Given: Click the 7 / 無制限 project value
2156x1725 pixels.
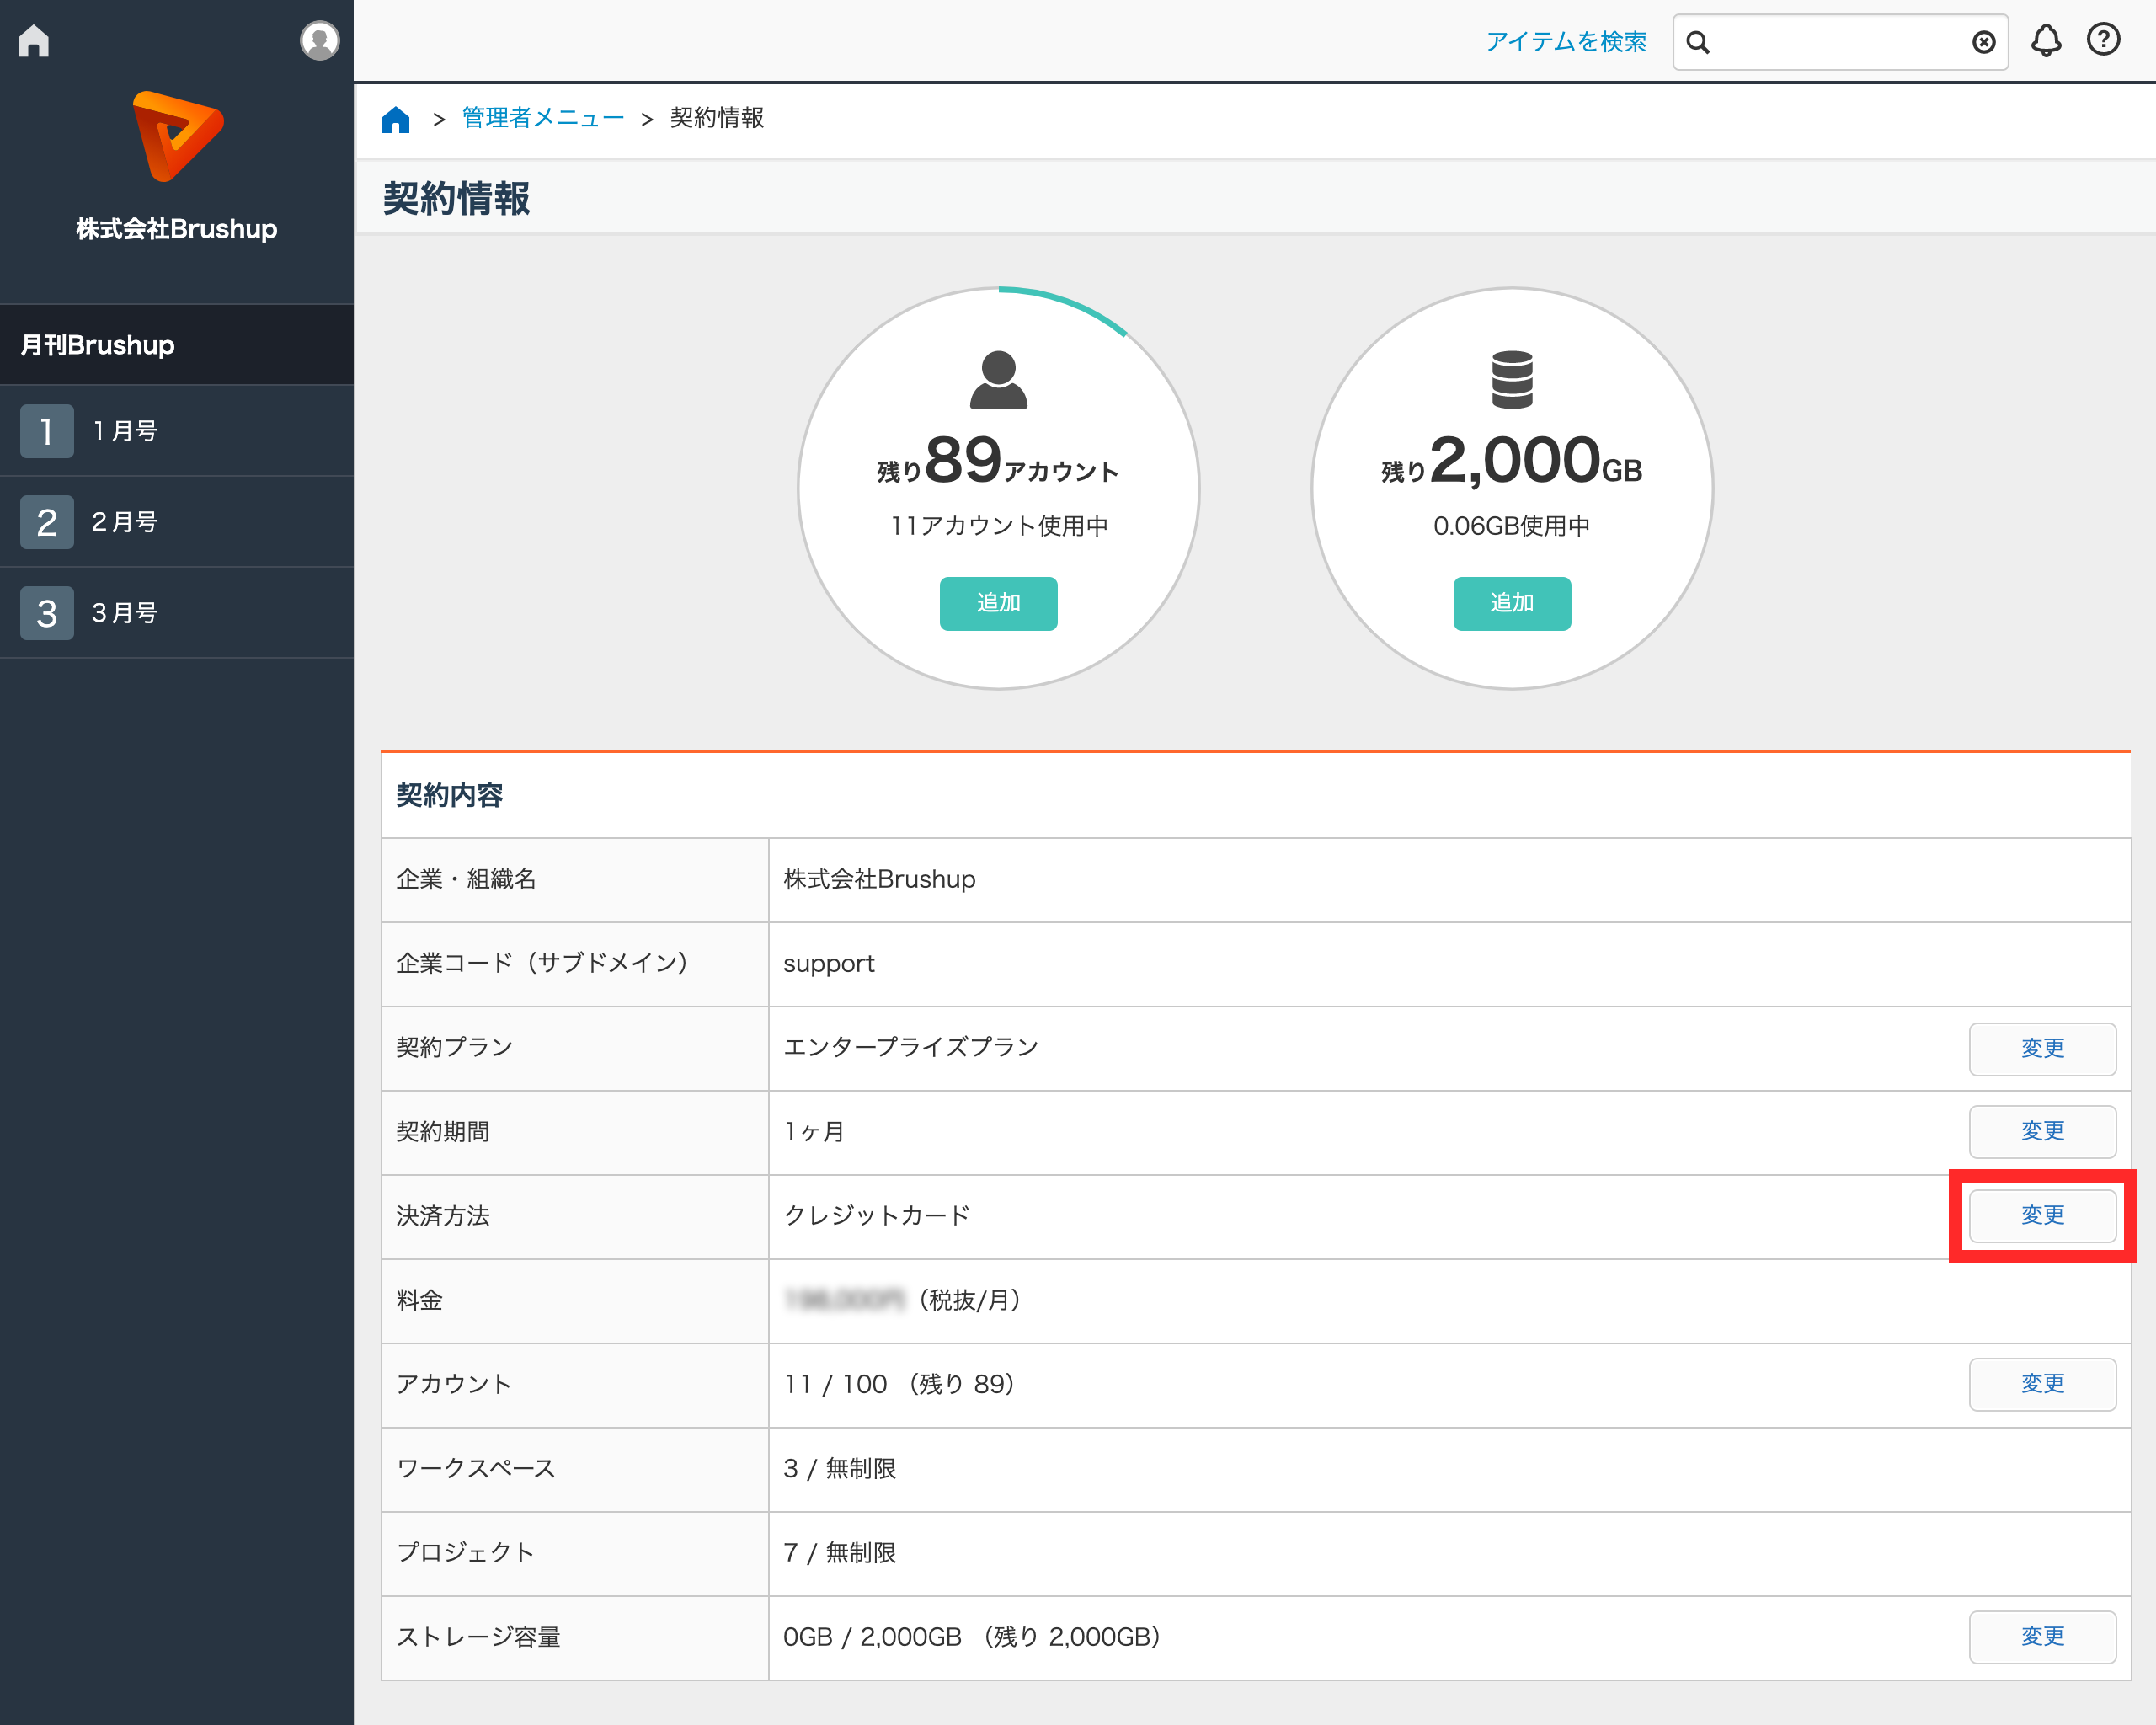Looking at the screenshot, I should coord(840,1553).
